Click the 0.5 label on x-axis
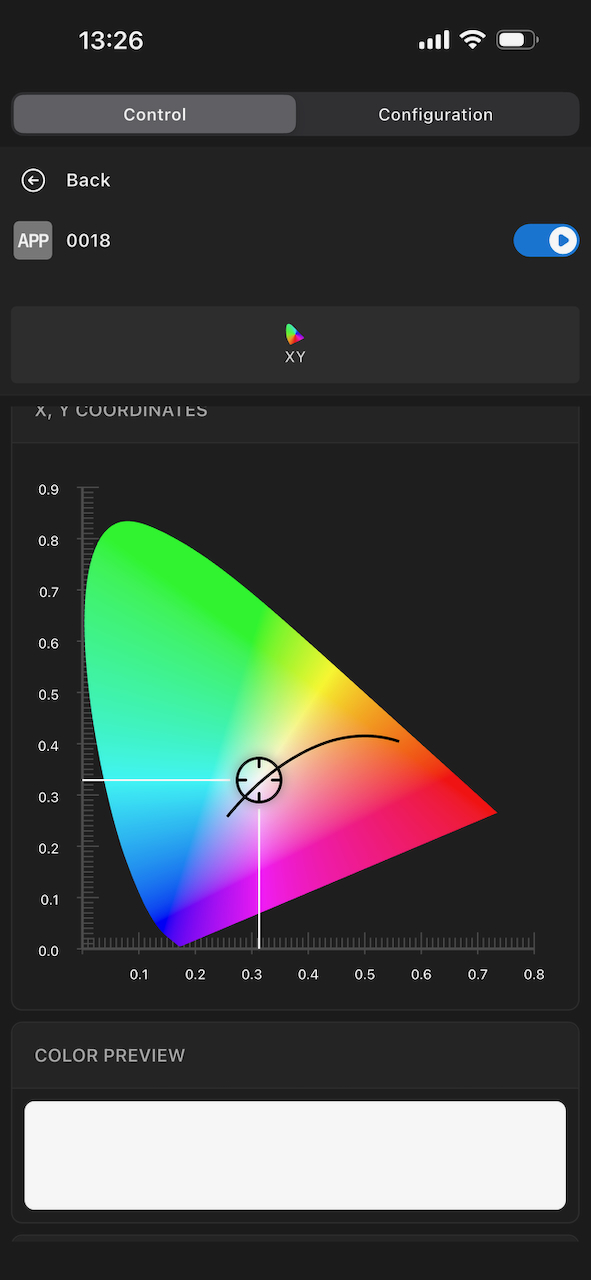 [365, 974]
